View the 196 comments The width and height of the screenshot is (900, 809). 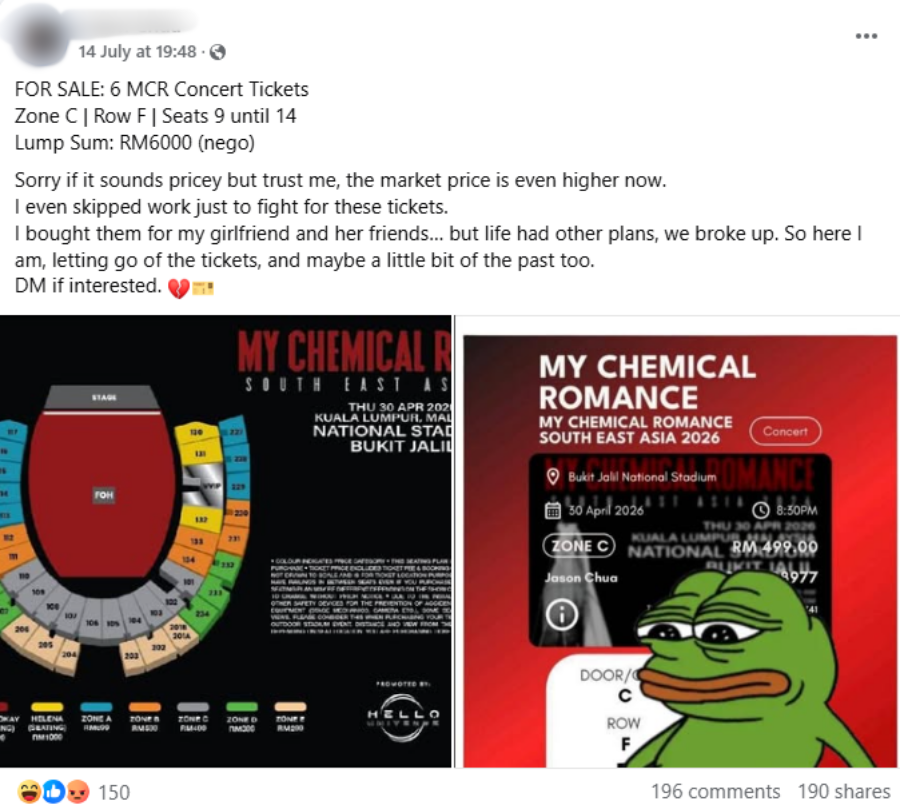pyautogui.click(x=715, y=791)
